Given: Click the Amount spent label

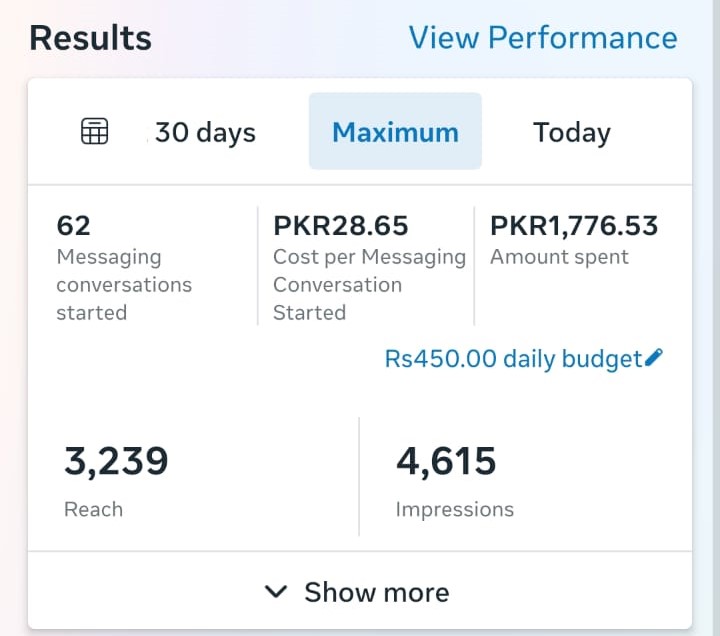Looking at the screenshot, I should click(x=559, y=257).
